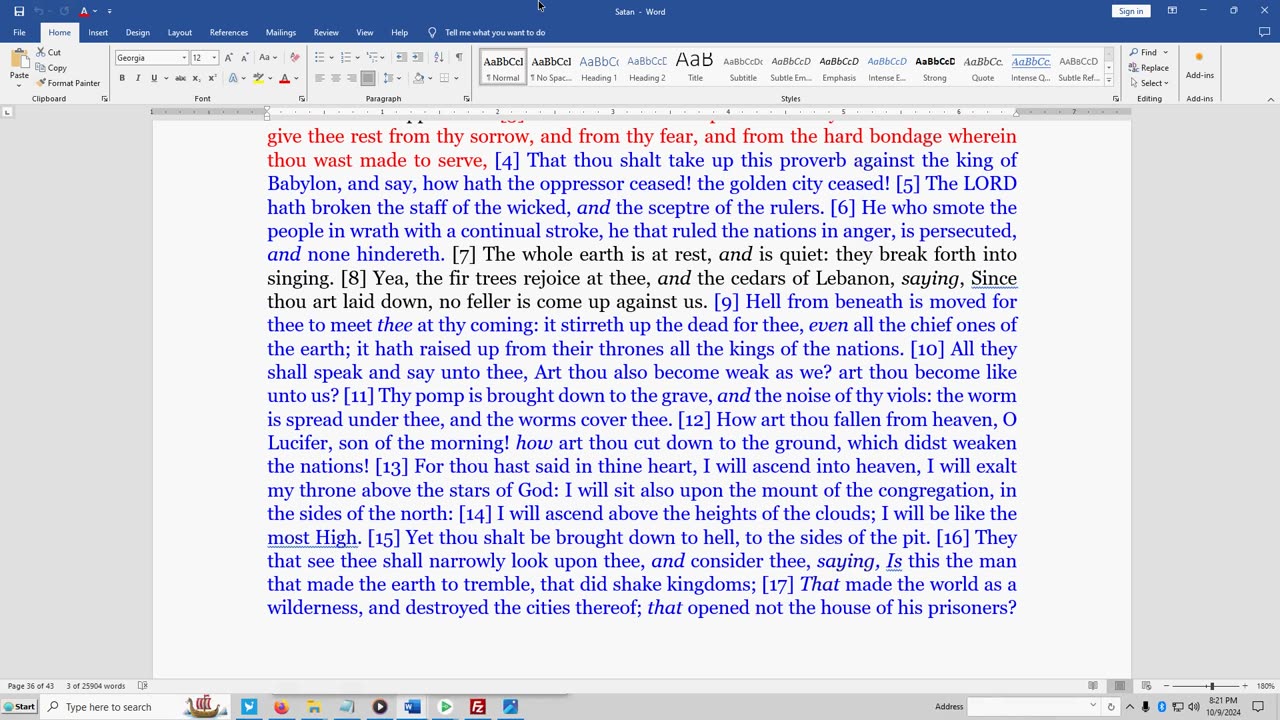Open the Select dropdown in the Editing group
This screenshot has height=720, width=1280.
[1149, 83]
